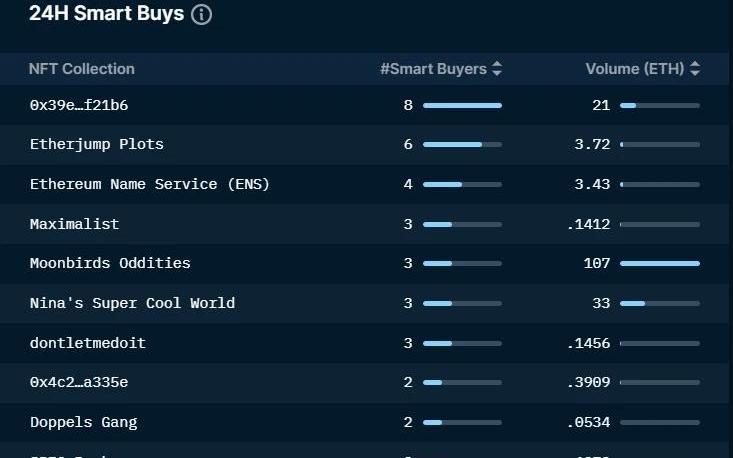733x458 pixels.
Task: Sort by Volume (ETH) column arrows
Action: coord(695,69)
